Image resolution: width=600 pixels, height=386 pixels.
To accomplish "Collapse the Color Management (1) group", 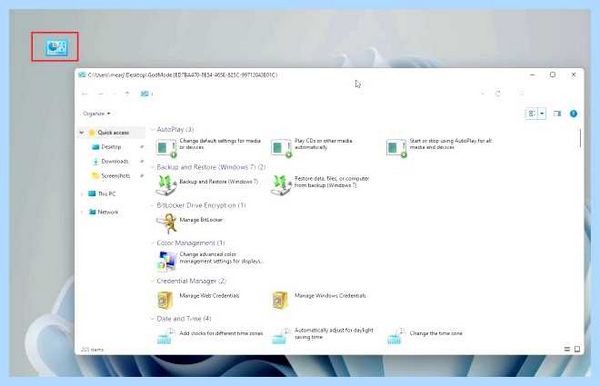I will (x=153, y=243).
